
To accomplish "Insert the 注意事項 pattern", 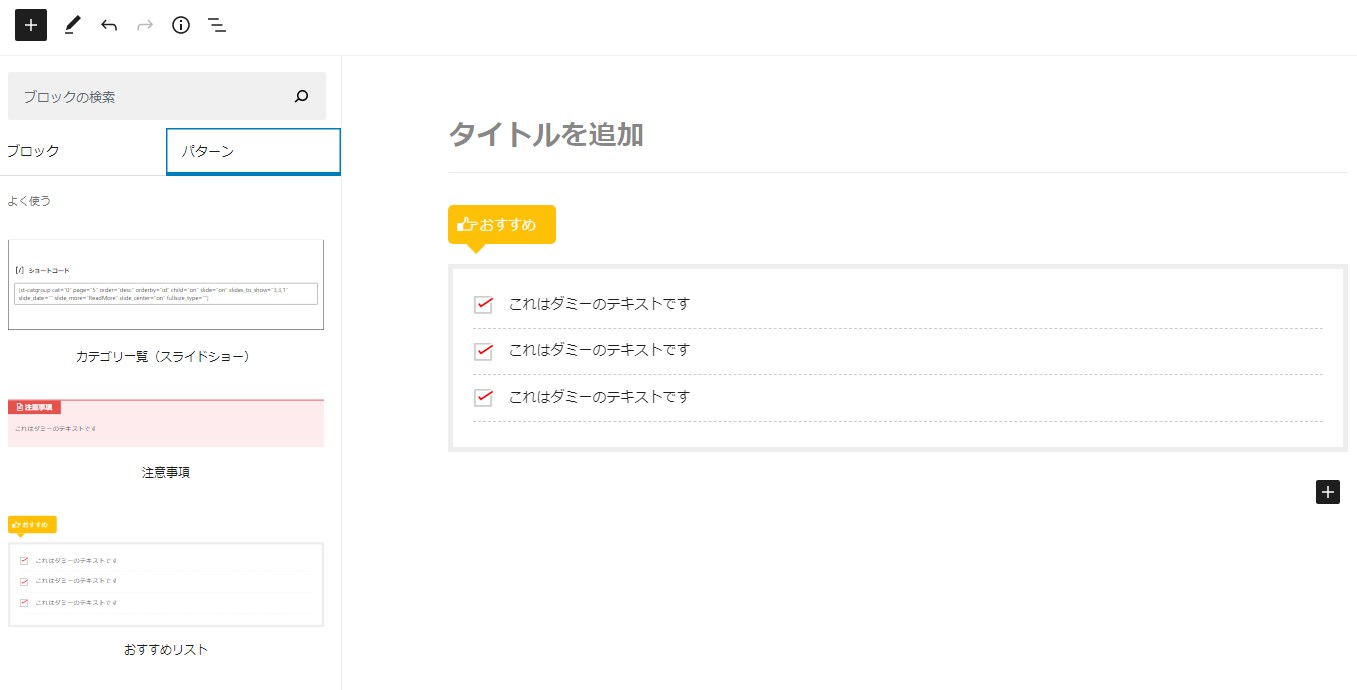I will click(166, 423).
